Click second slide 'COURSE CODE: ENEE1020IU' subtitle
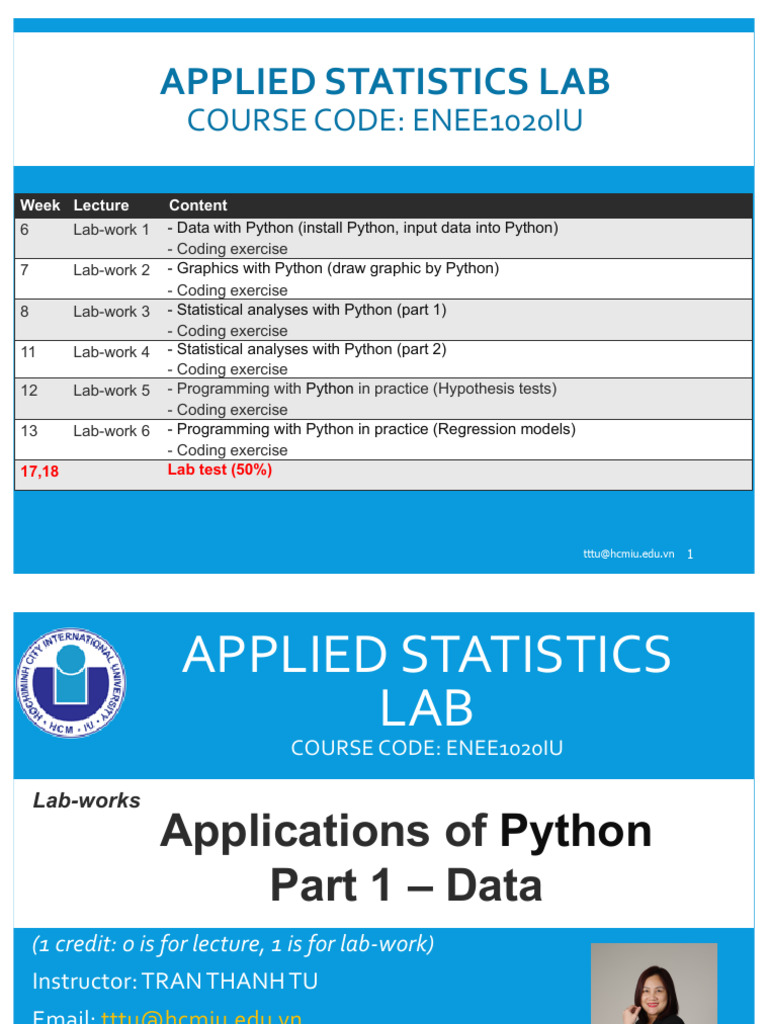Image resolution: width=768 pixels, height=1024 pixels. (426, 748)
